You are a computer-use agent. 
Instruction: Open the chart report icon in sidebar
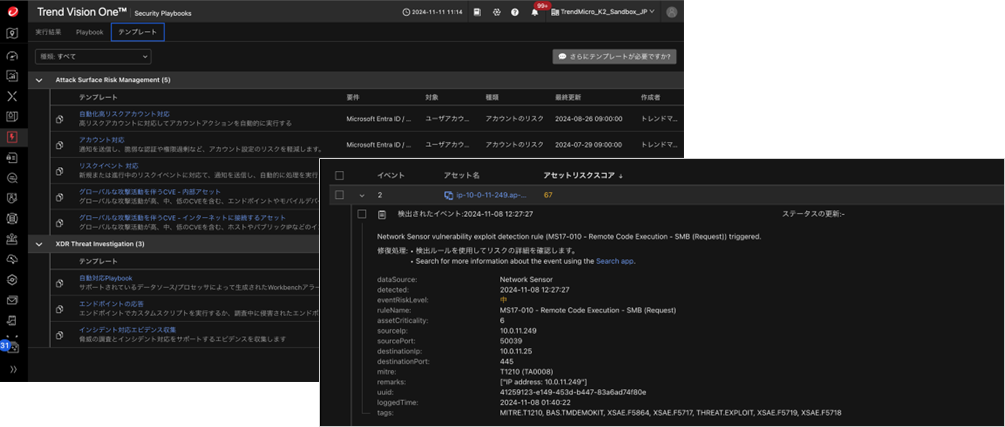click(12, 76)
